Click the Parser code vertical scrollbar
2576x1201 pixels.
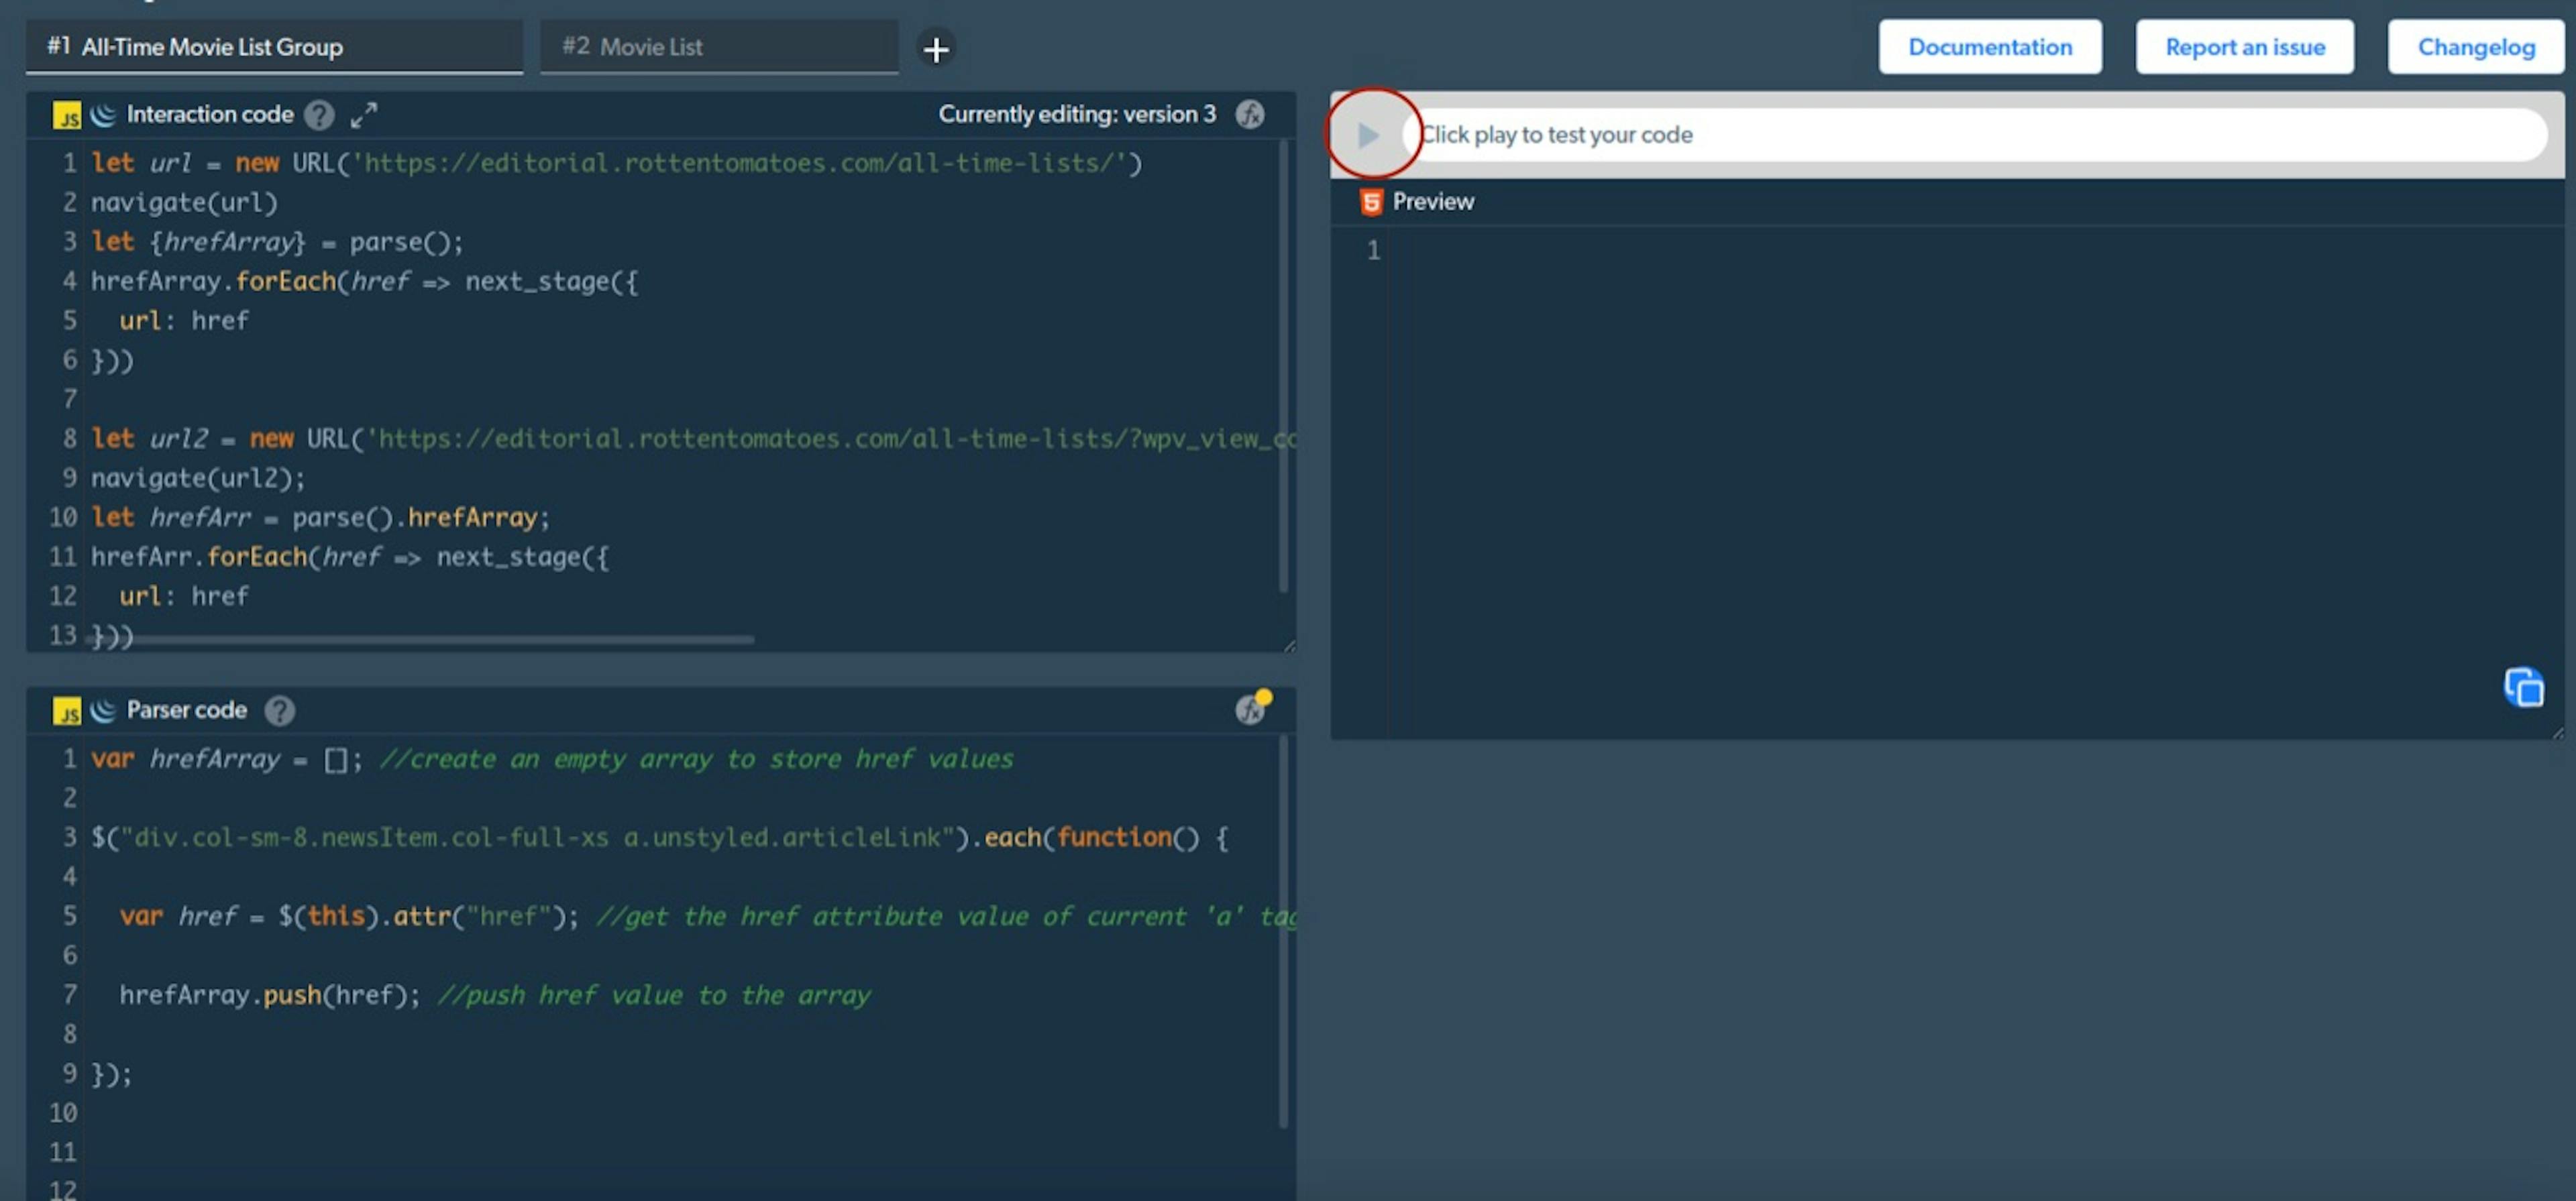click(x=1283, y=932)
